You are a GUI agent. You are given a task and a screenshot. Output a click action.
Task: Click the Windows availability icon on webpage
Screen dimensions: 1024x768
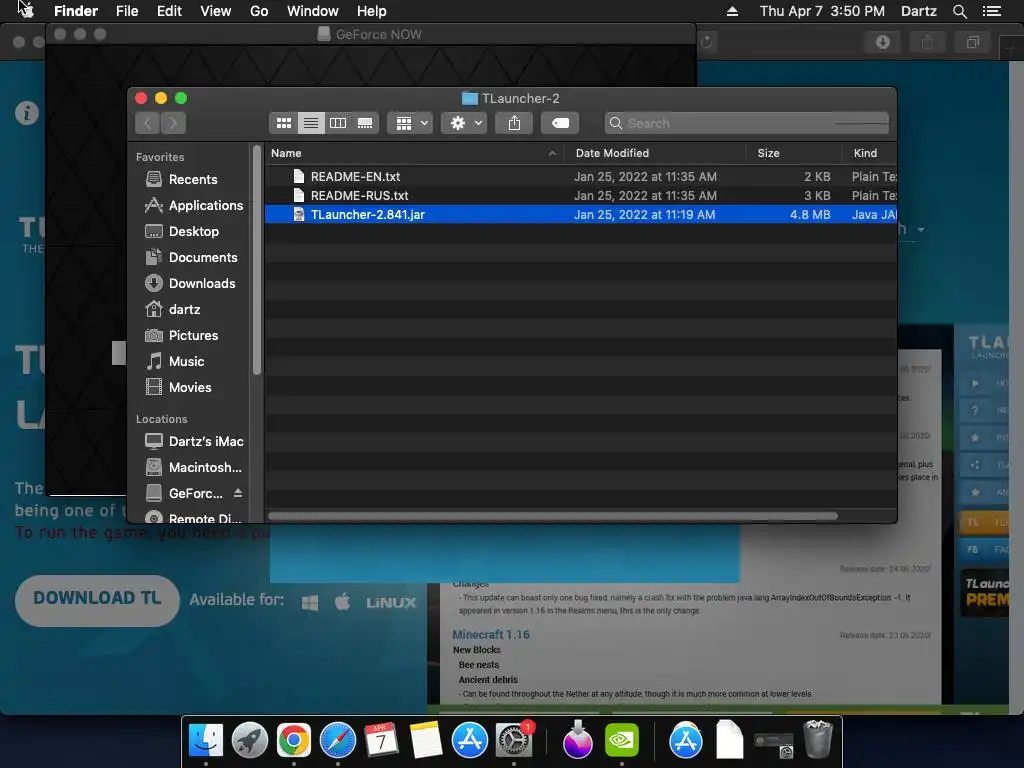[x=310, y=602]
